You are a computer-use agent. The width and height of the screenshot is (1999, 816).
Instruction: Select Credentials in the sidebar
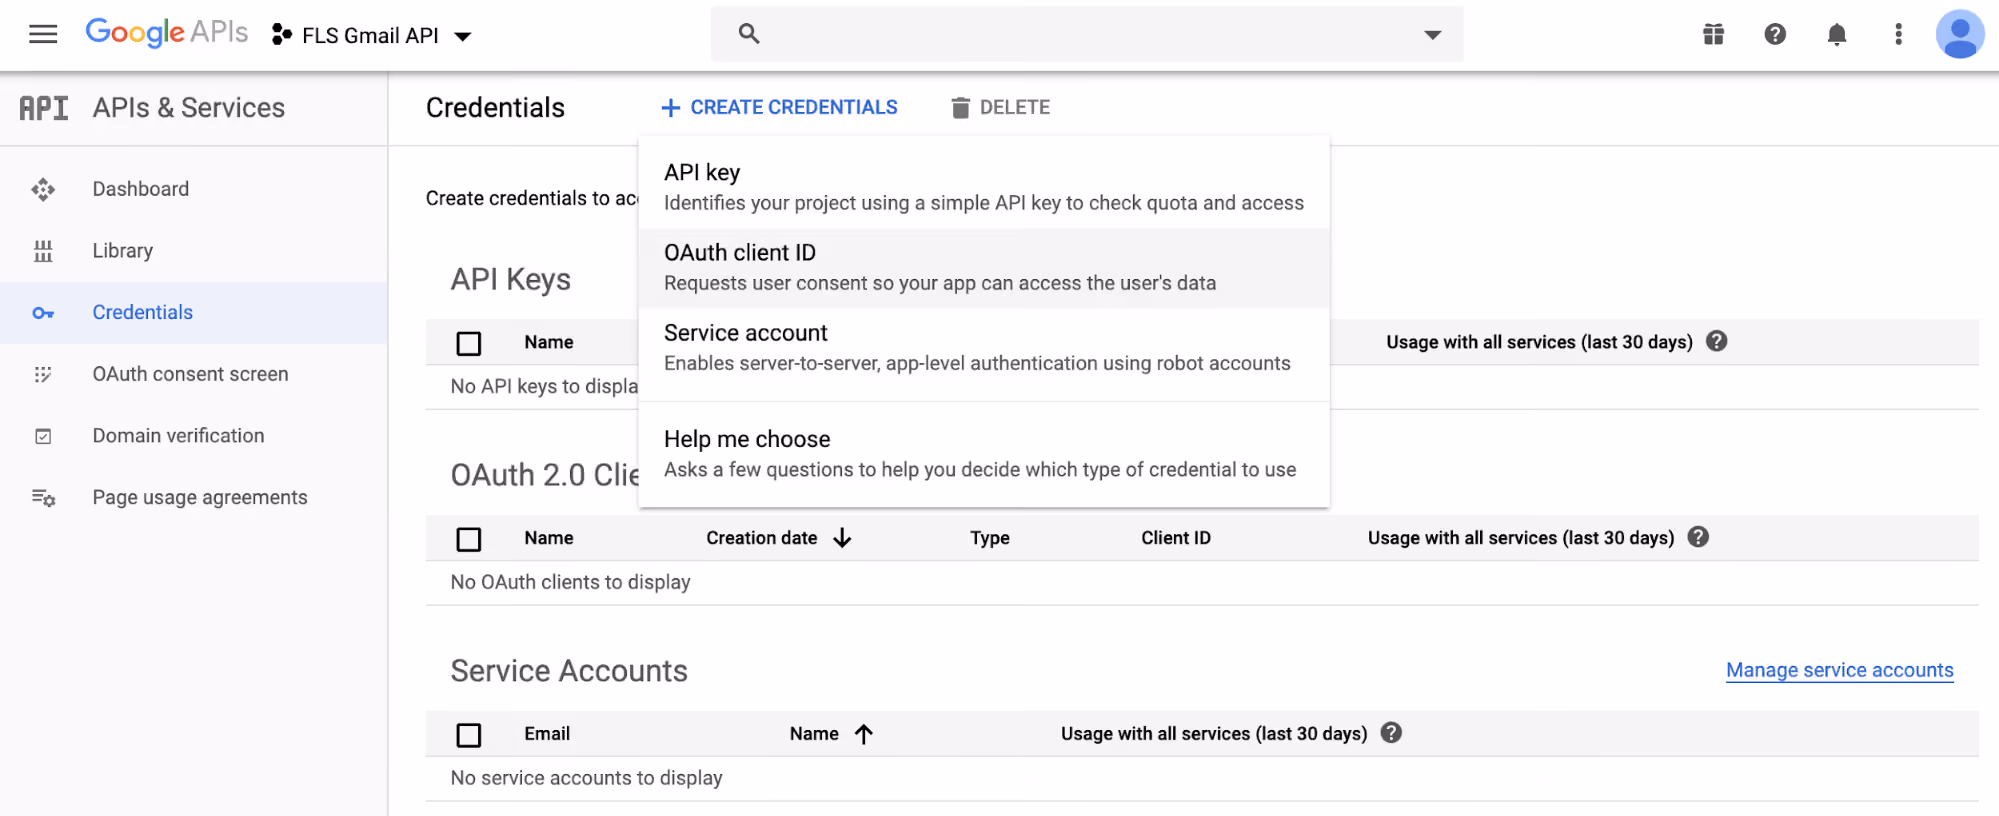194,313
